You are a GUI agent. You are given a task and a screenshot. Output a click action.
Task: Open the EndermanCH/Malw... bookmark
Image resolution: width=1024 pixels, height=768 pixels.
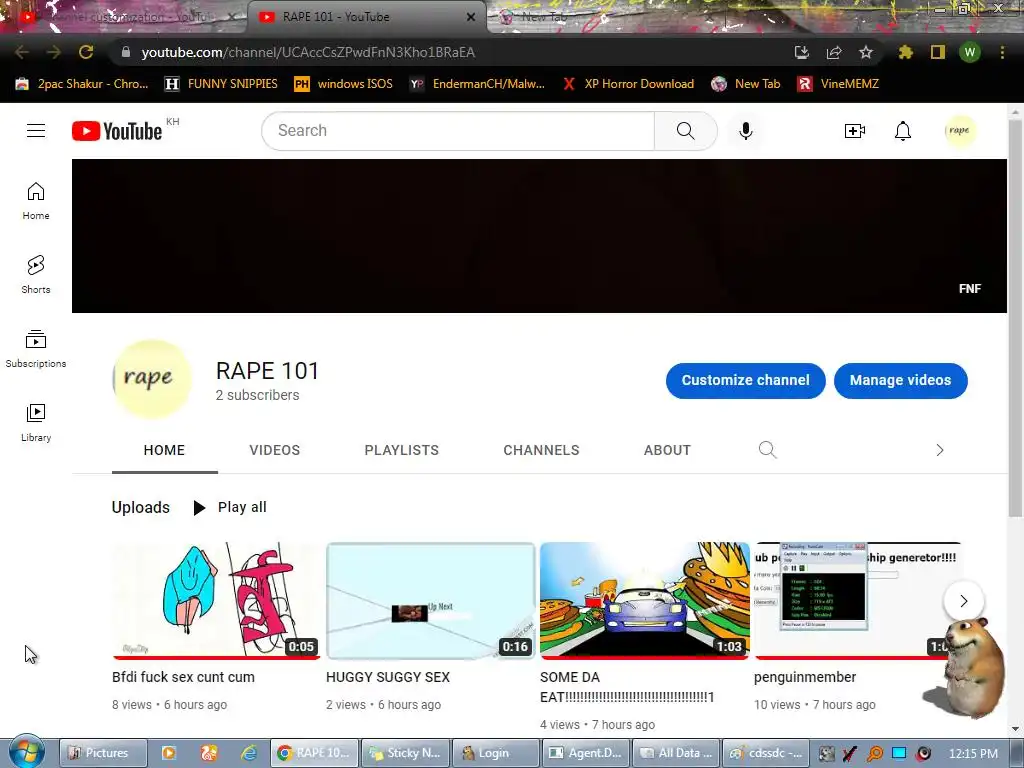click(477, 84)
